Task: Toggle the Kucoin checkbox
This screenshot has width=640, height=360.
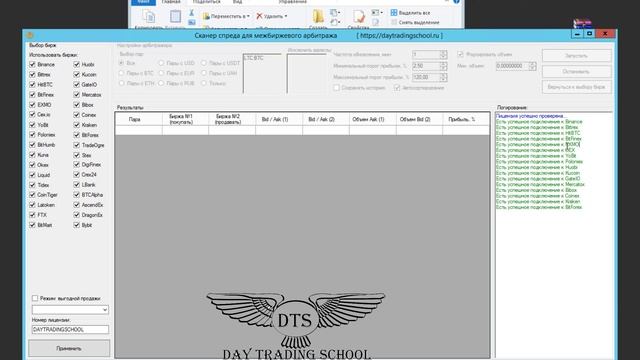Action: (77, 75)
